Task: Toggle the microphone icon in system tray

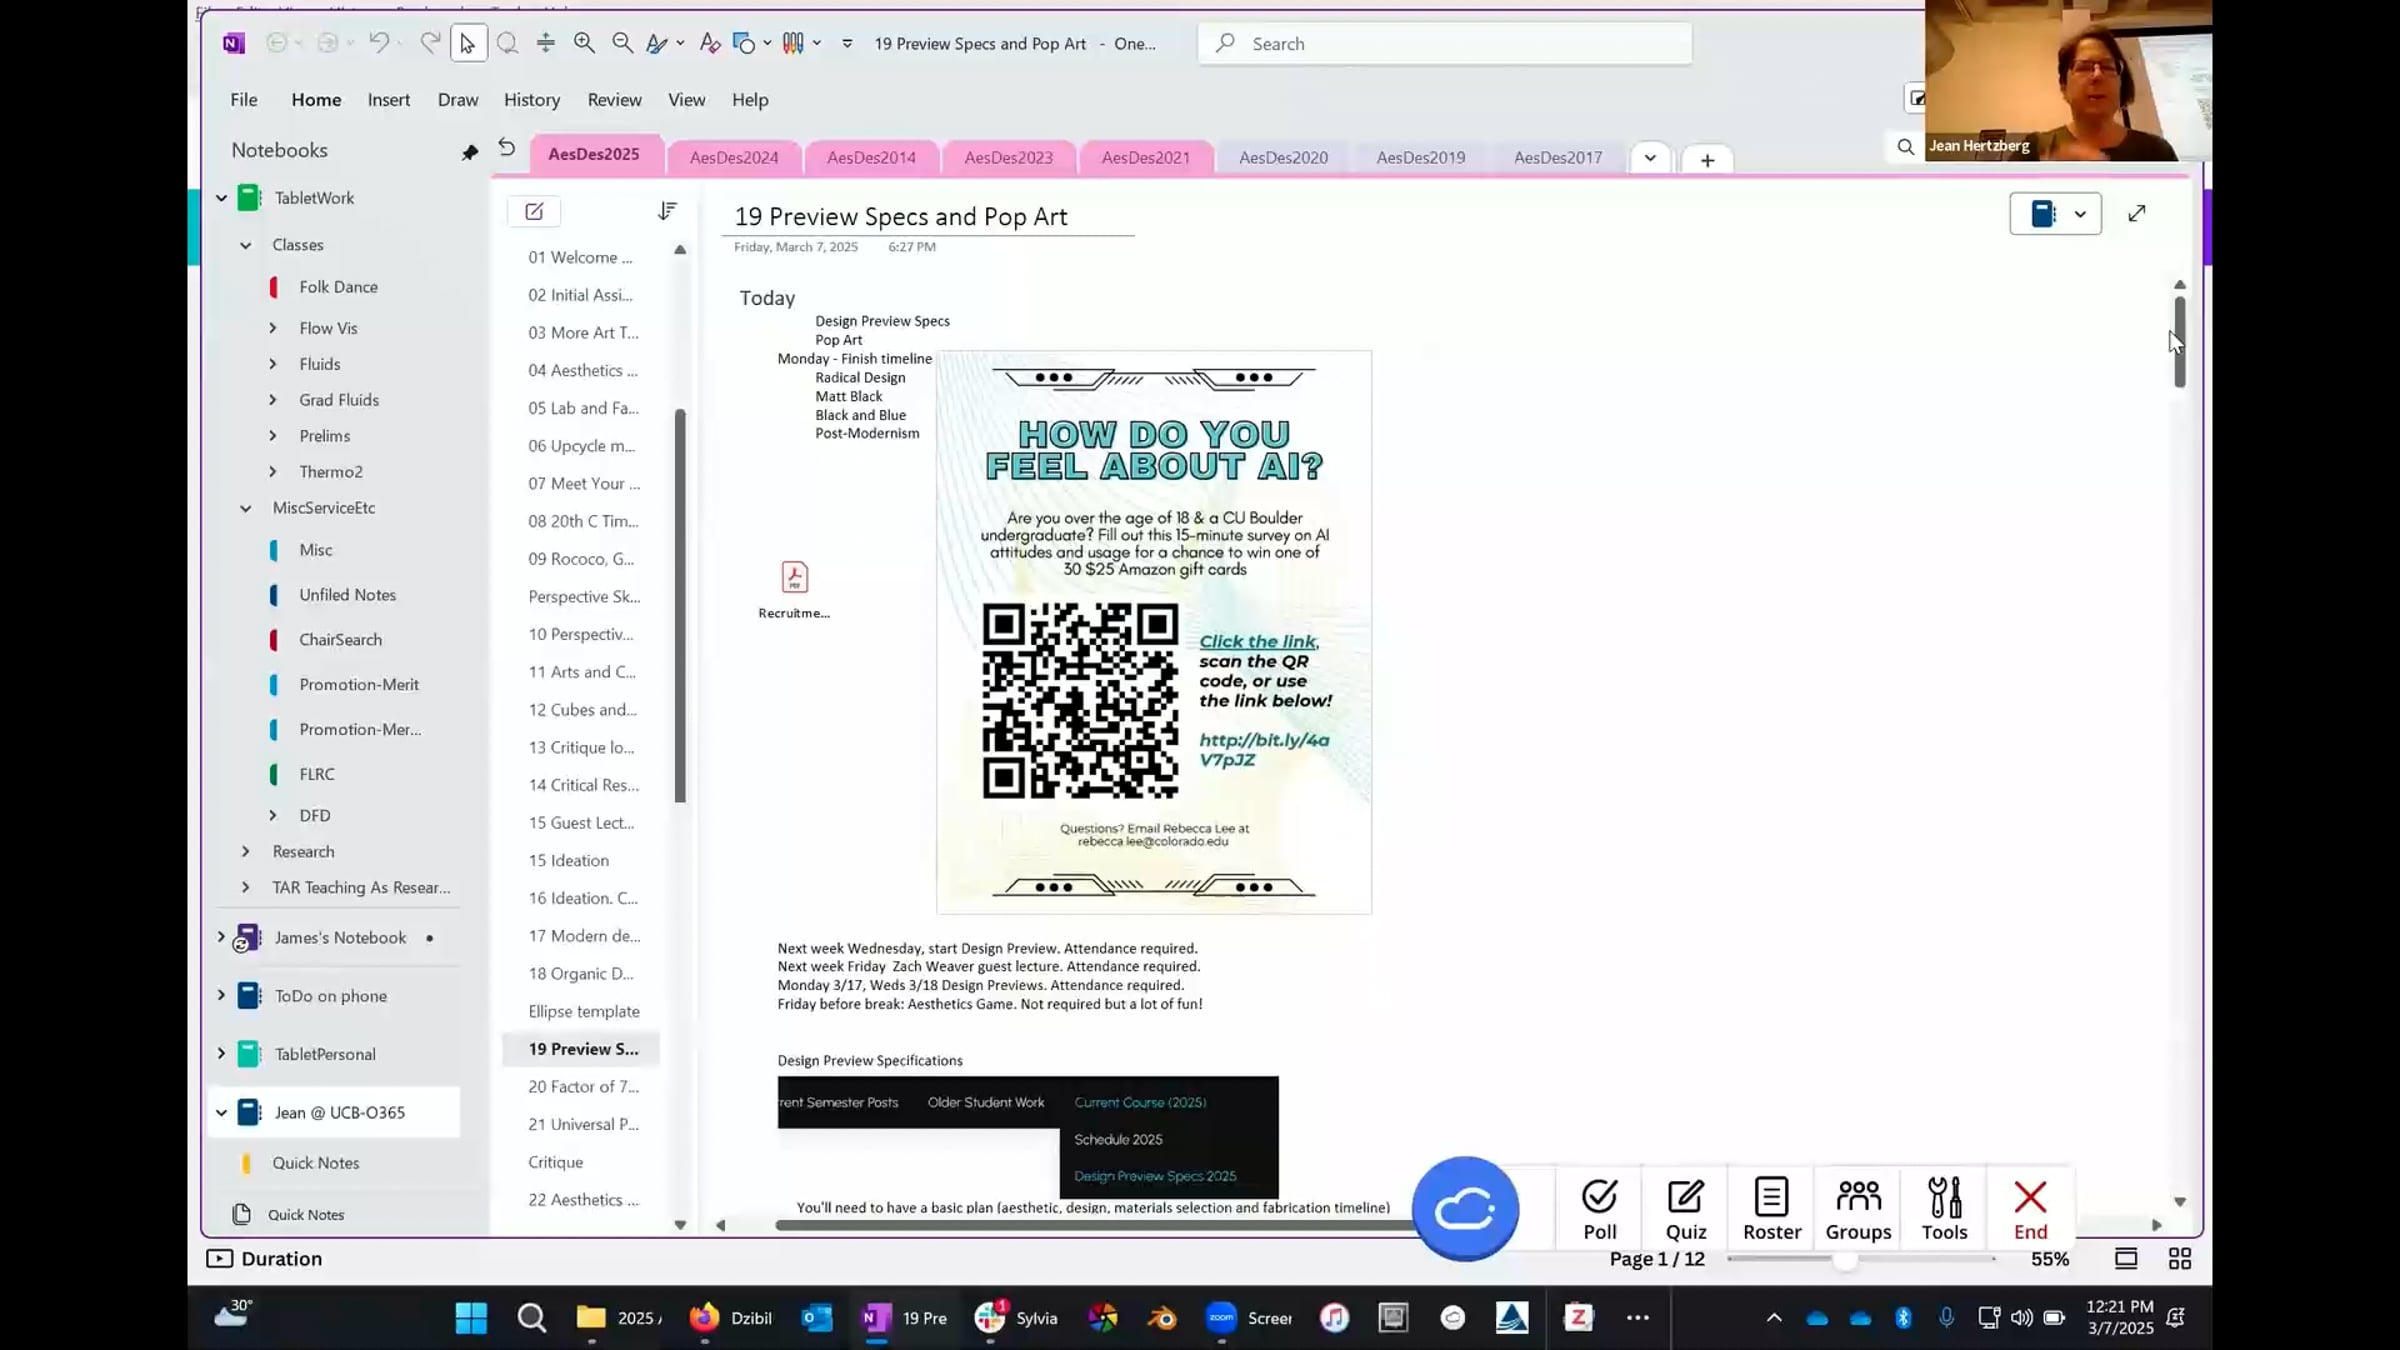Action: tap(1946, 1317)
